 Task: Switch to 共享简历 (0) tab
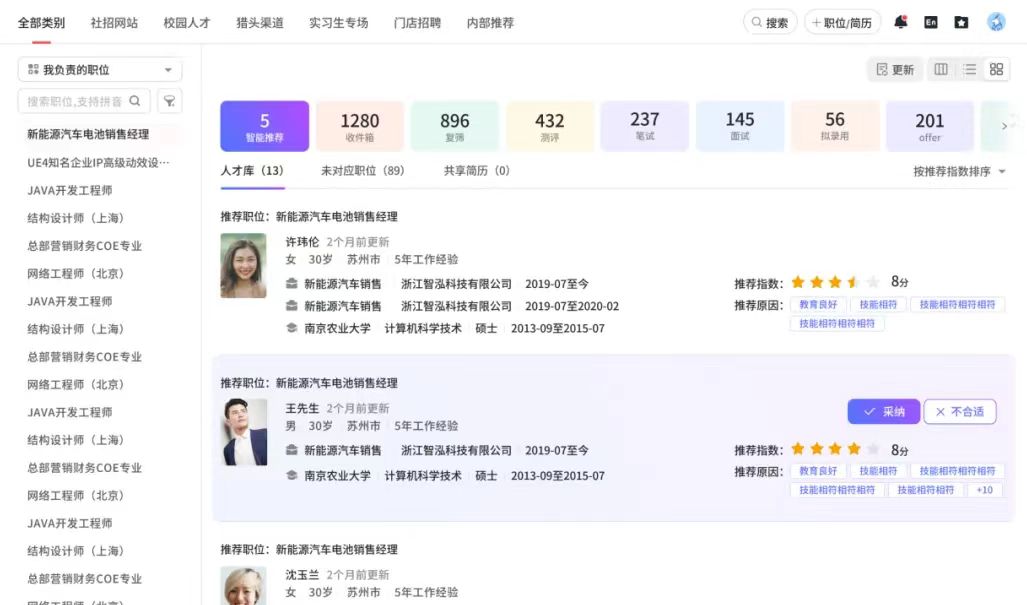[x=477, y=171]
